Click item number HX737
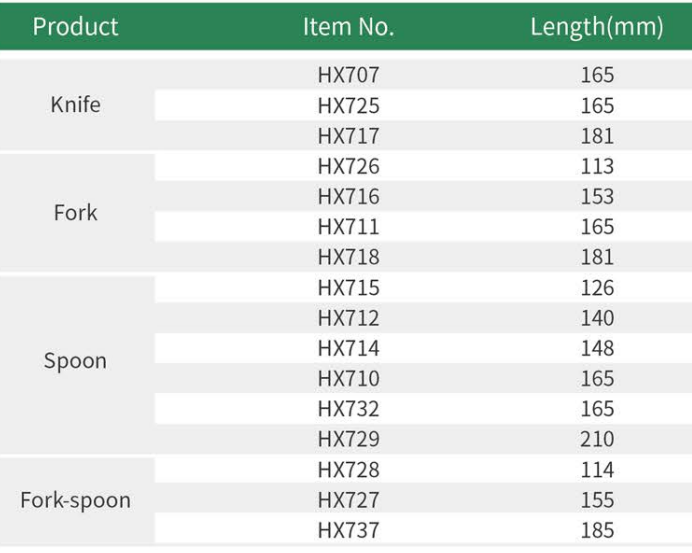The image size is (692, 553). click(348, 530)
